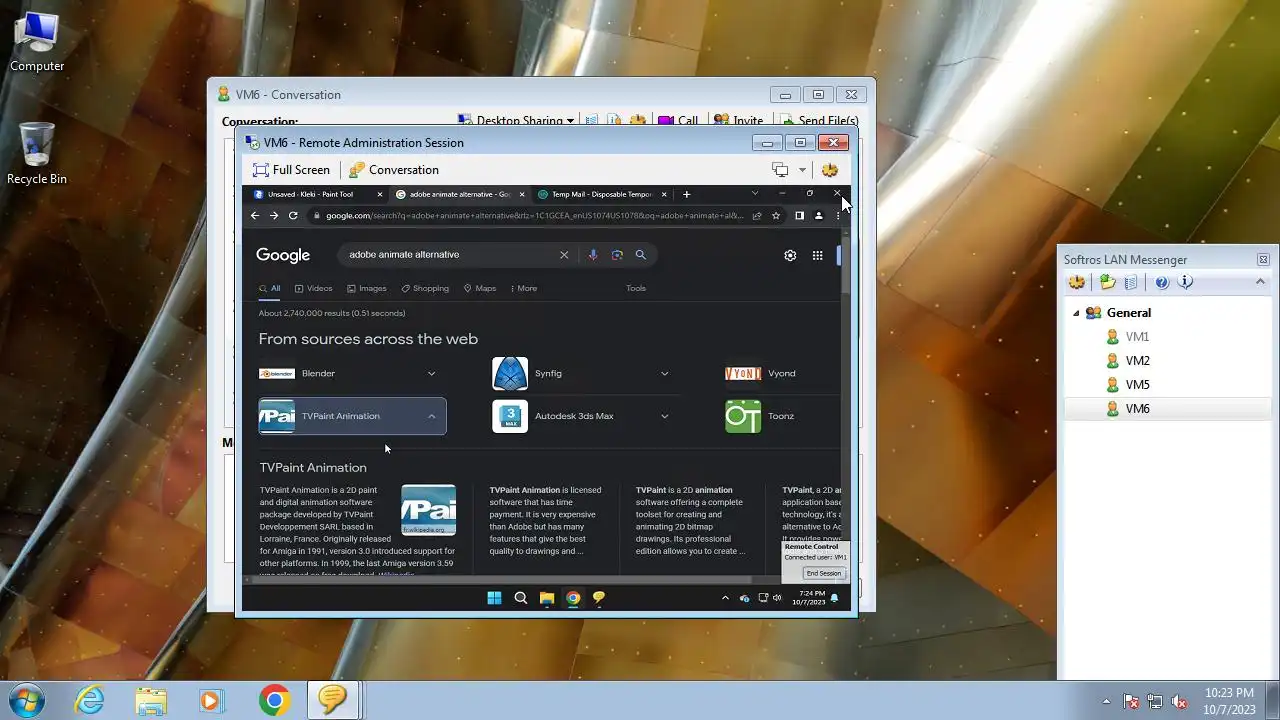Open LAN Messenger info bubble icon
This screenshot has height=720, width=1280.
click(1186, 283)
